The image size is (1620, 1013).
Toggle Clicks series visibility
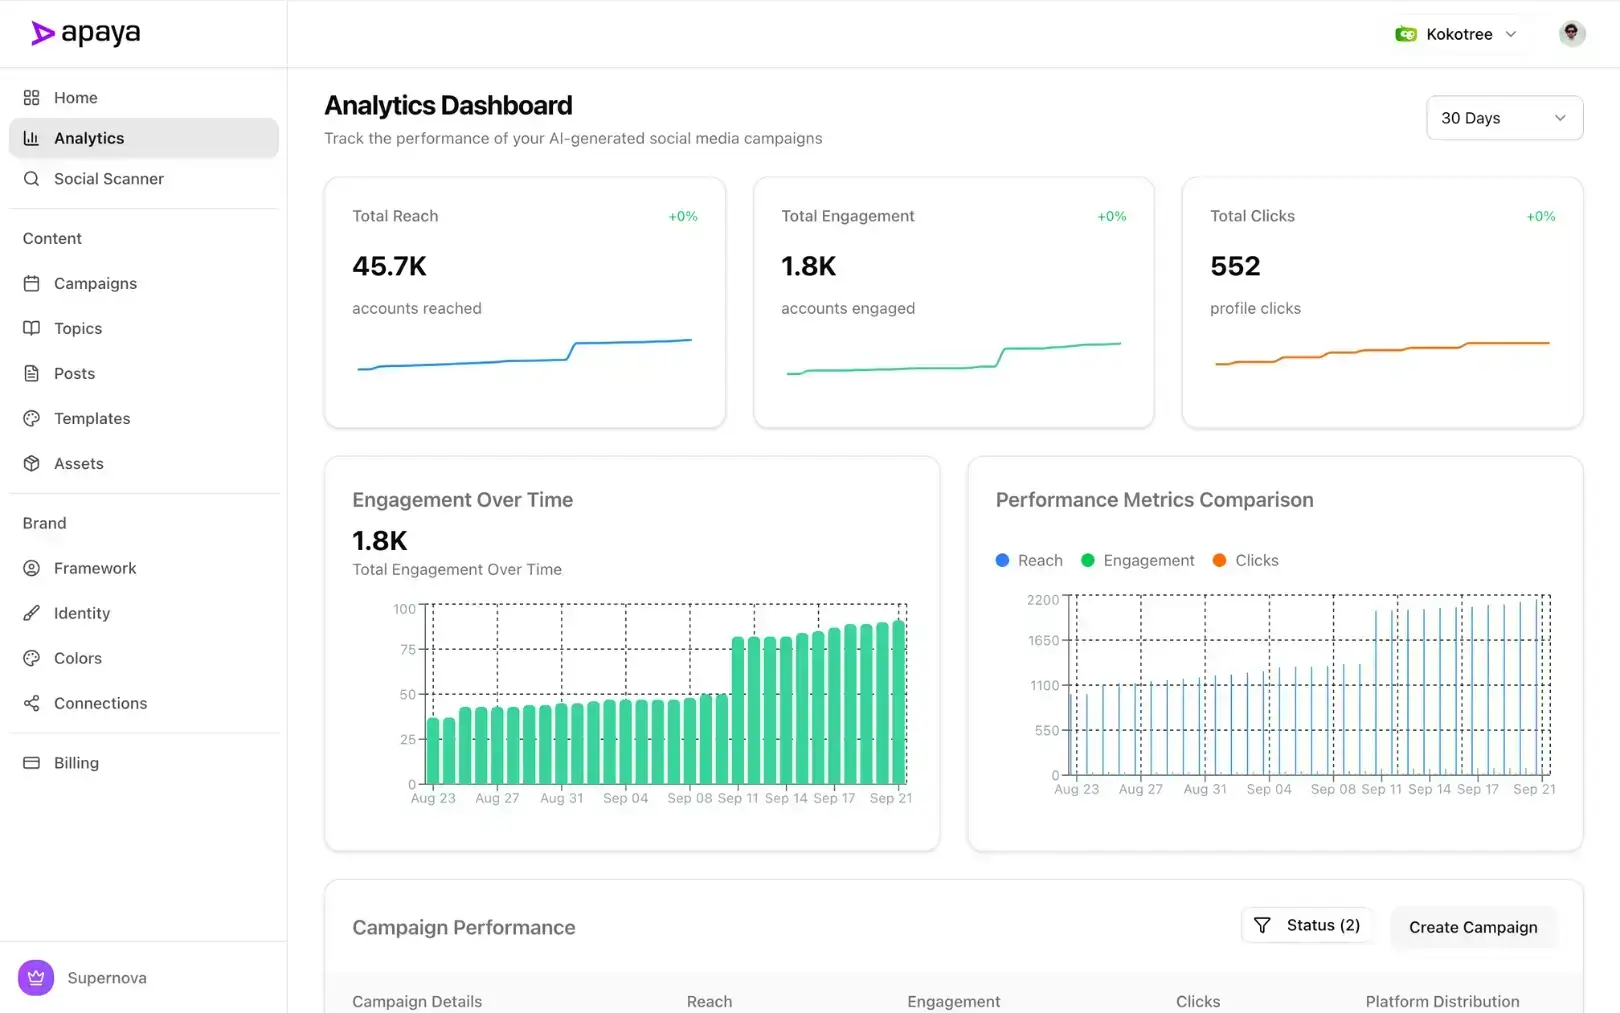(1245, 560)
